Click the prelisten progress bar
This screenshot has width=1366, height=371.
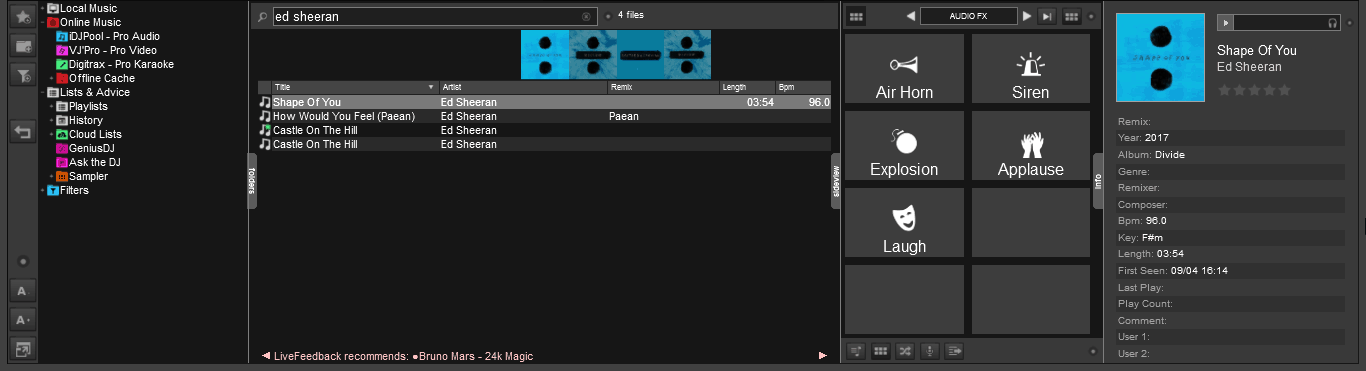pos(1280,22)
